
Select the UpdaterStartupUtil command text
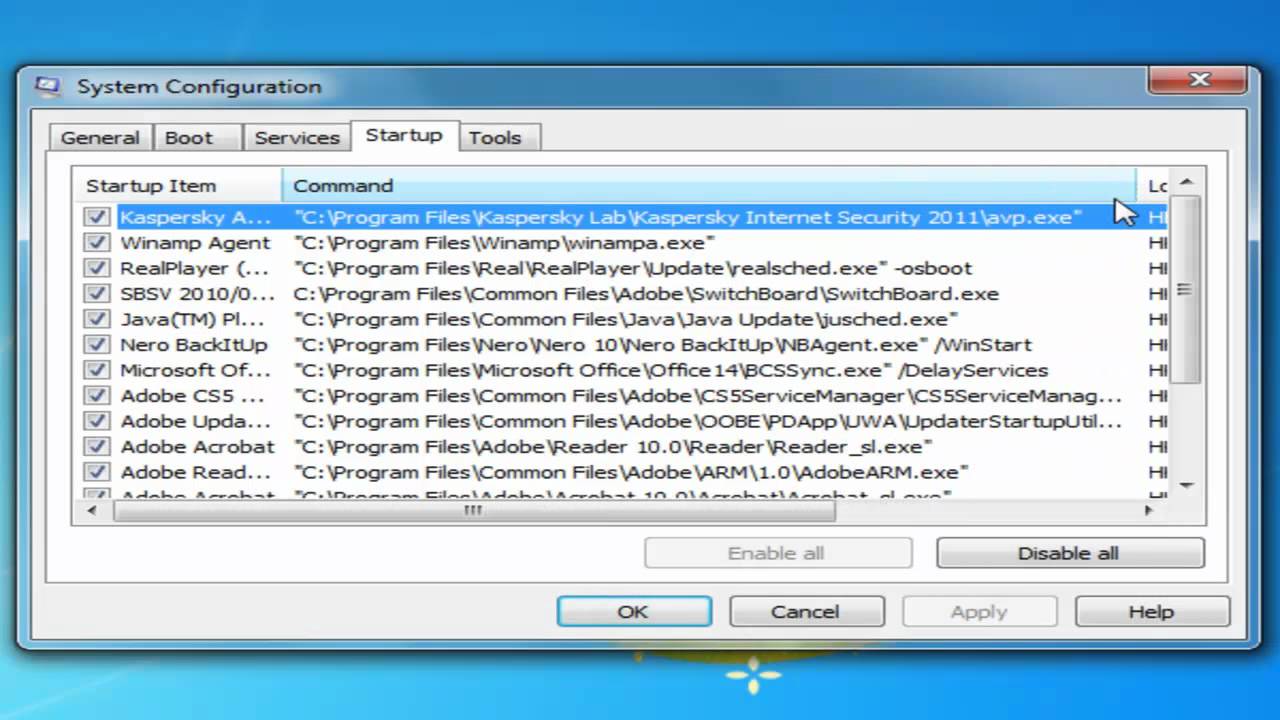(x=707, y=421)
